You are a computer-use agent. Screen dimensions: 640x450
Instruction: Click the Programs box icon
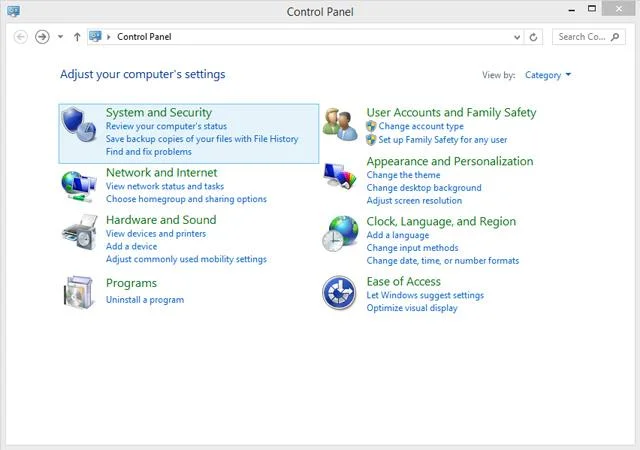click(79, 292)
